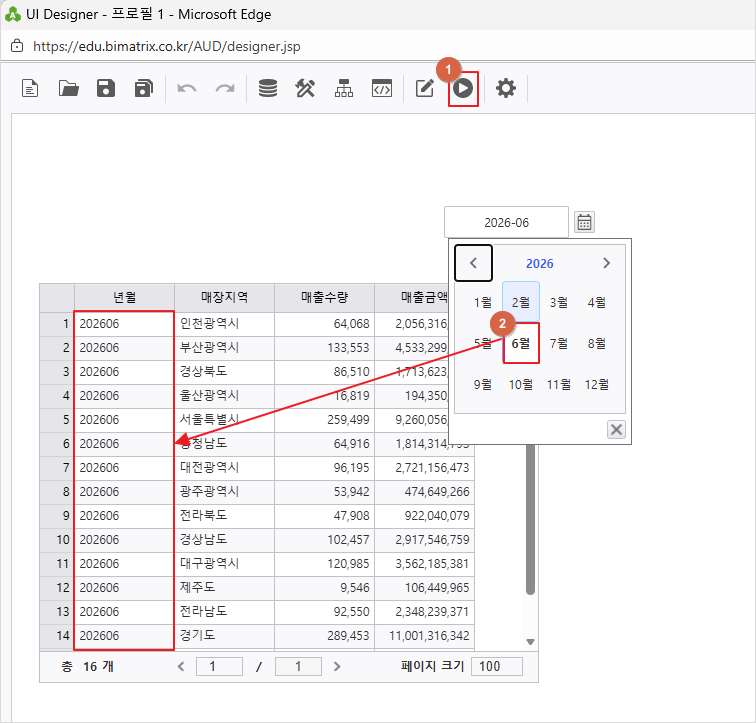Open the settings gear icon

tap(506, 89)
